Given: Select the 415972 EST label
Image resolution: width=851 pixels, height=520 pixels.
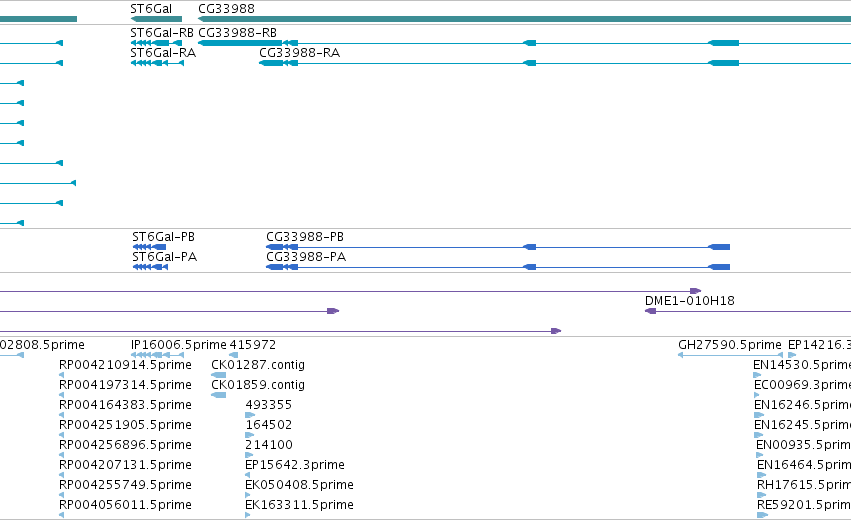Looking at the screenshot, I should click(252, 345).
